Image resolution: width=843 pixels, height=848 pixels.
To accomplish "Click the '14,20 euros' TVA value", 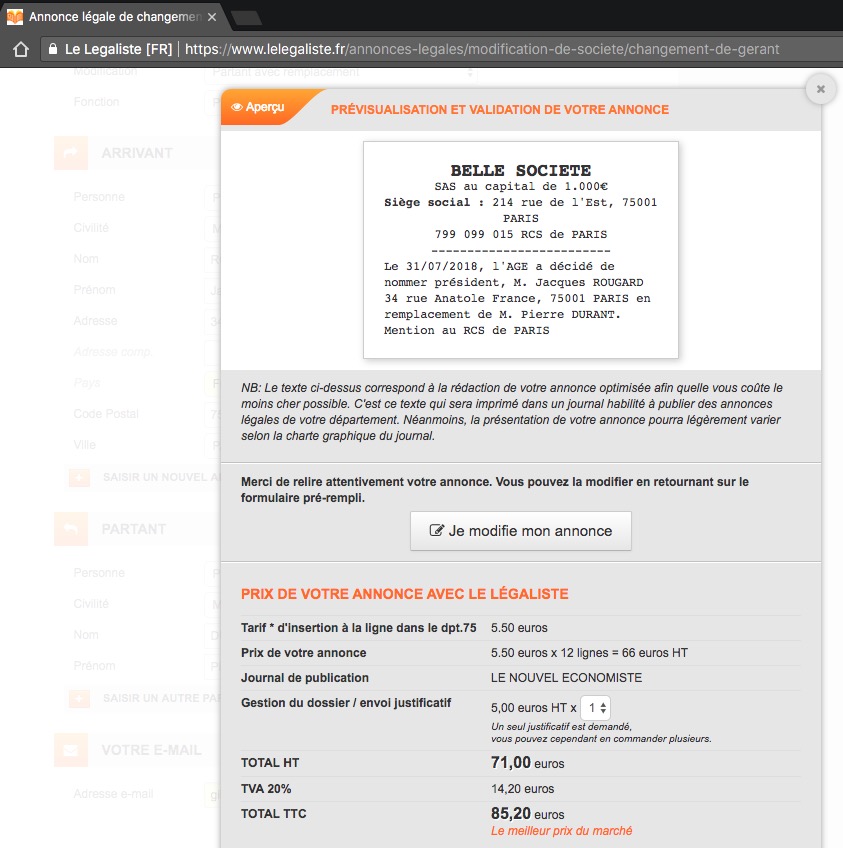I will (x=522, y=789).
